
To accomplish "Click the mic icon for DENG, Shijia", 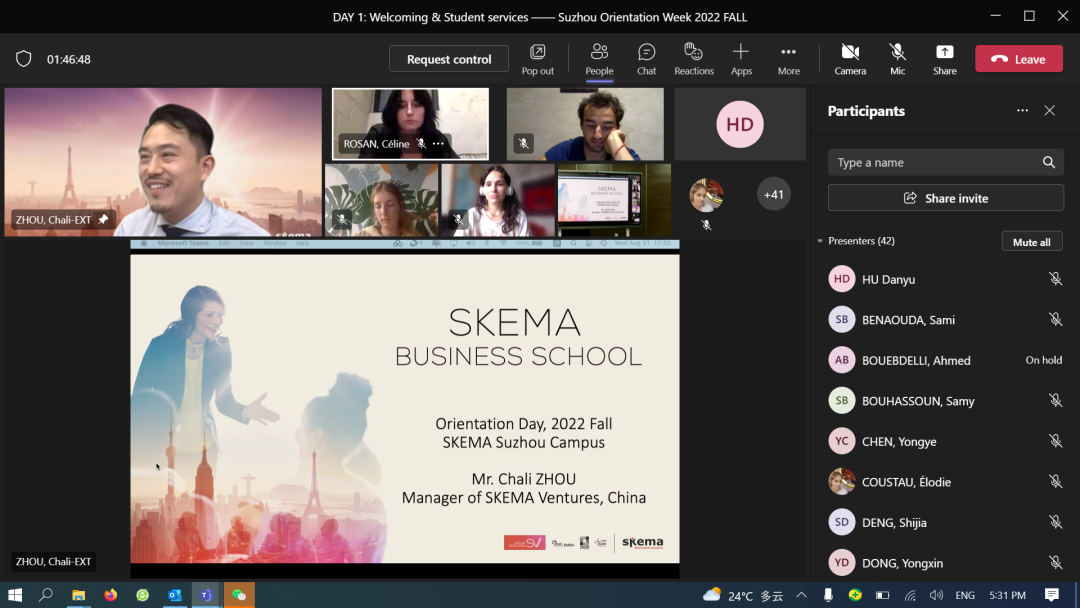I will 1055,523.
